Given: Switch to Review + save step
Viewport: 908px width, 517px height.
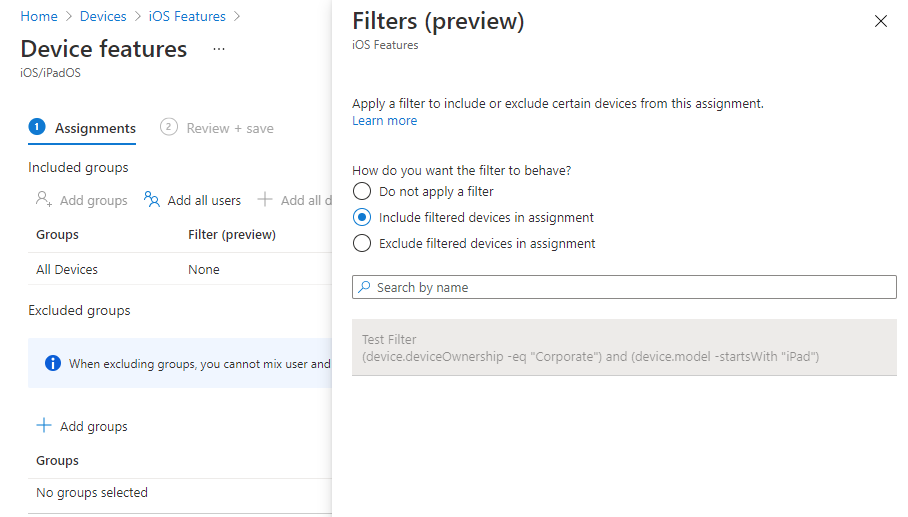Looking at the screenshot, I should click(x=217, y=128).
